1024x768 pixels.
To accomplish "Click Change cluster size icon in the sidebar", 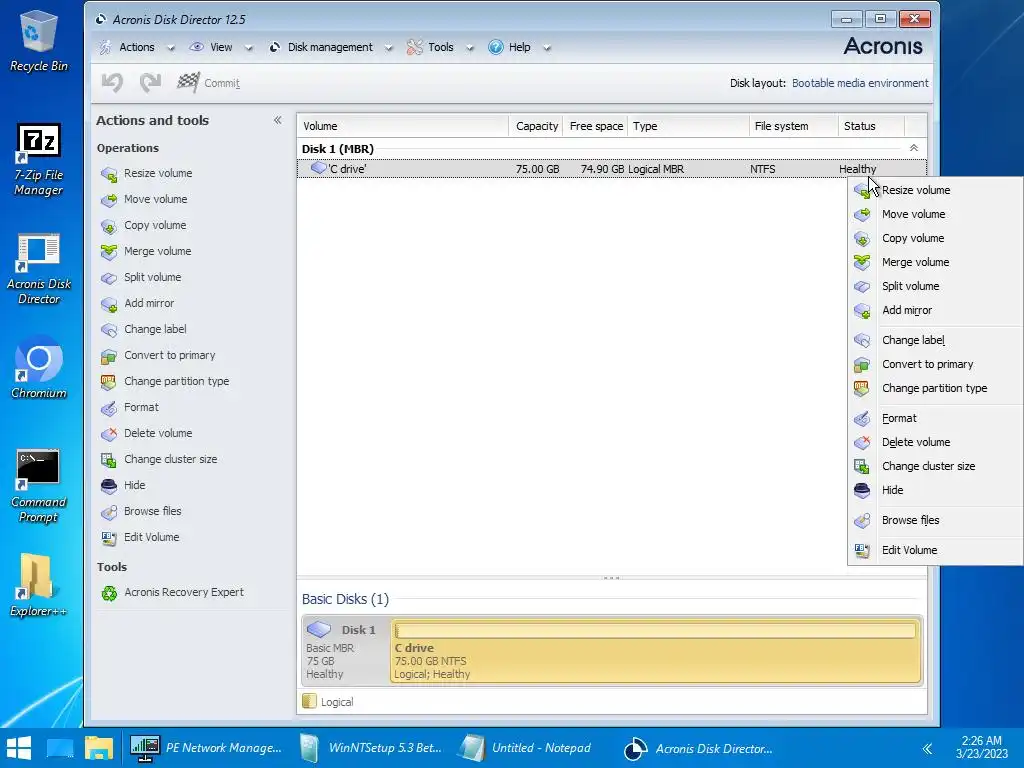I will click(109, 460).
